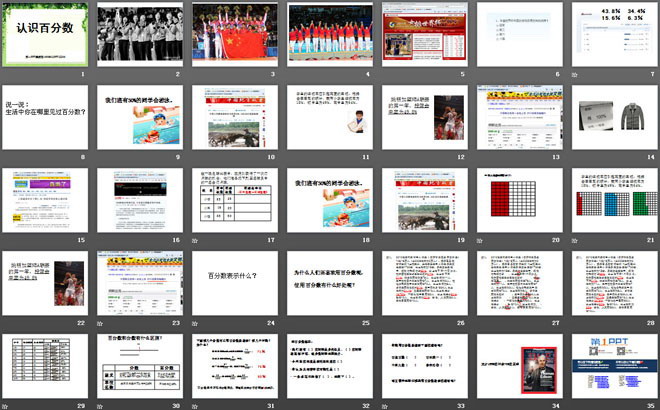
Task: Select slide 28 dense text paragraph
Action: click(615, 283)
